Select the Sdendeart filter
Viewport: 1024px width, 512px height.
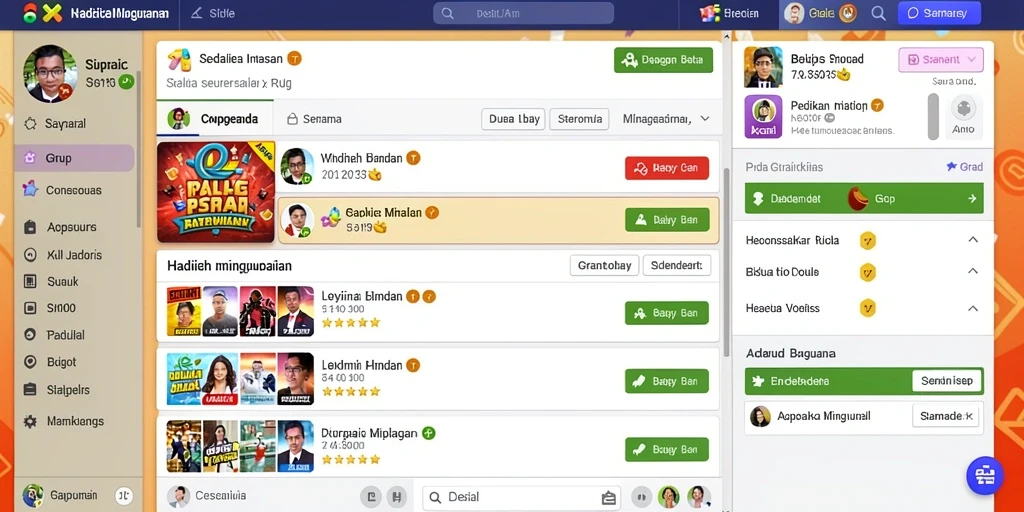coord(677,265)
